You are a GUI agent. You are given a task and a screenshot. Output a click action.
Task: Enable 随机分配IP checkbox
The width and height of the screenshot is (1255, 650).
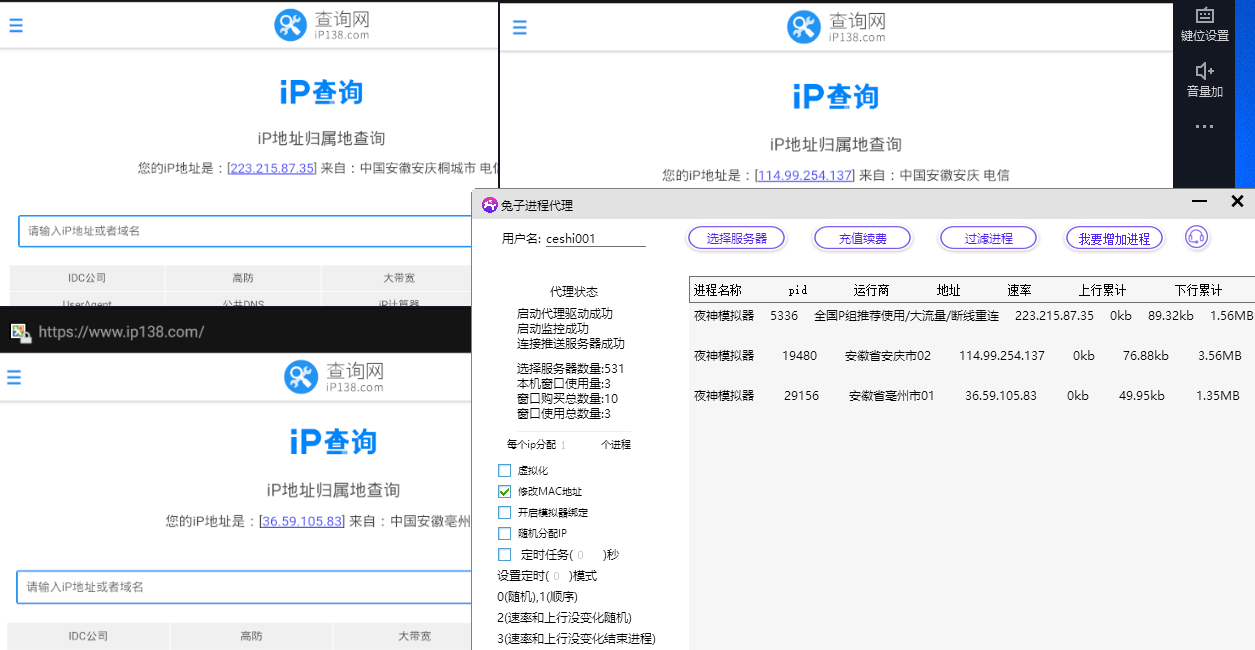[505, 533]
